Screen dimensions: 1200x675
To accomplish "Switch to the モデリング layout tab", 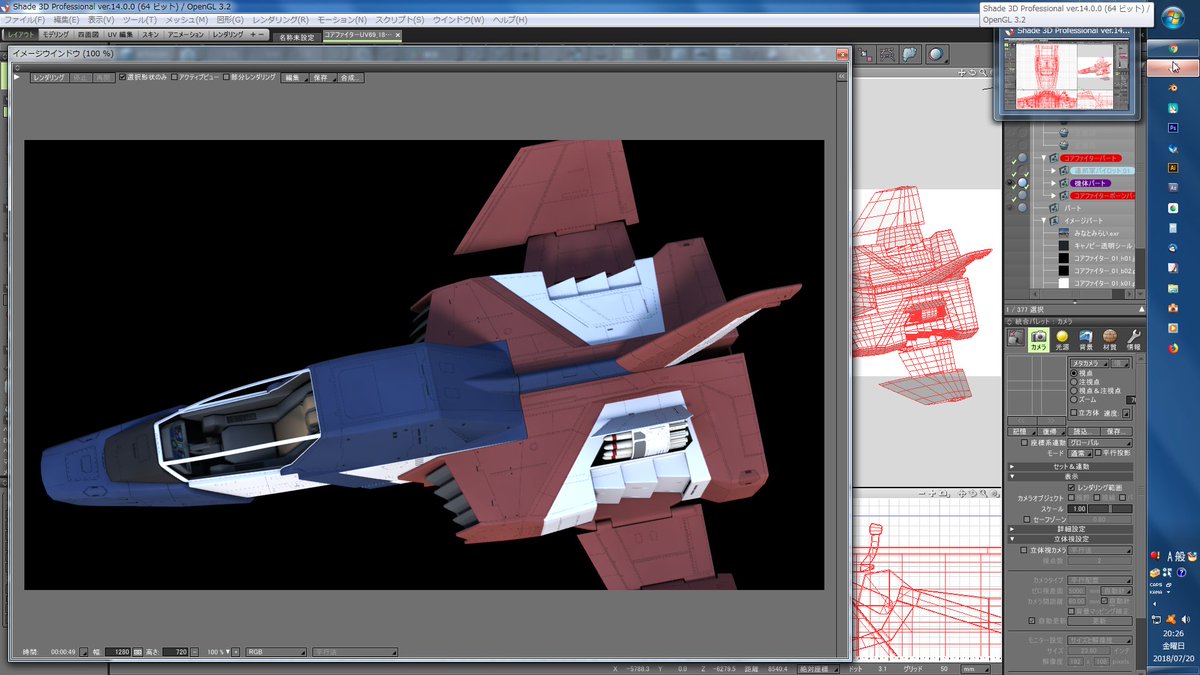I will [55, 35].
